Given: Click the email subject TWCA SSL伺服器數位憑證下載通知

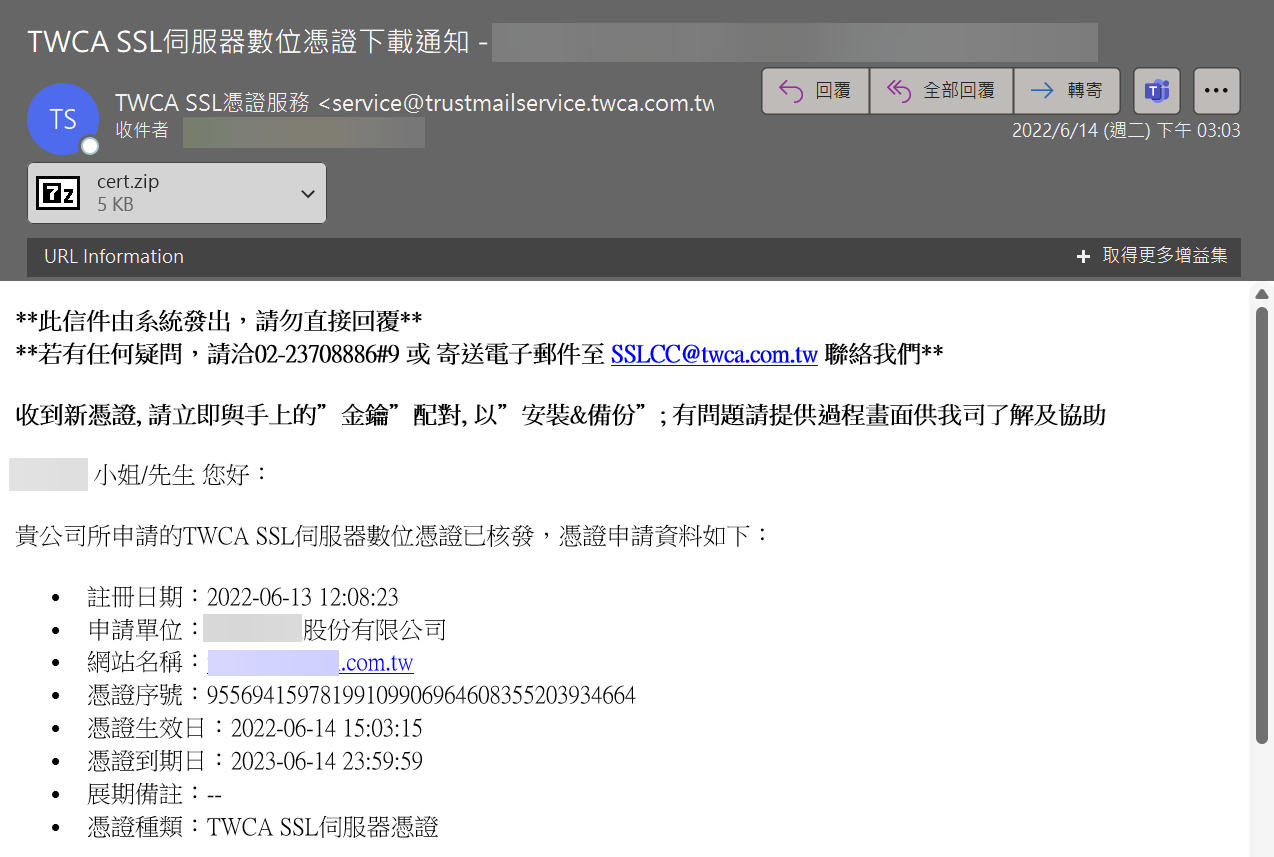Looking at the screenshot, I should coord(248,42).
